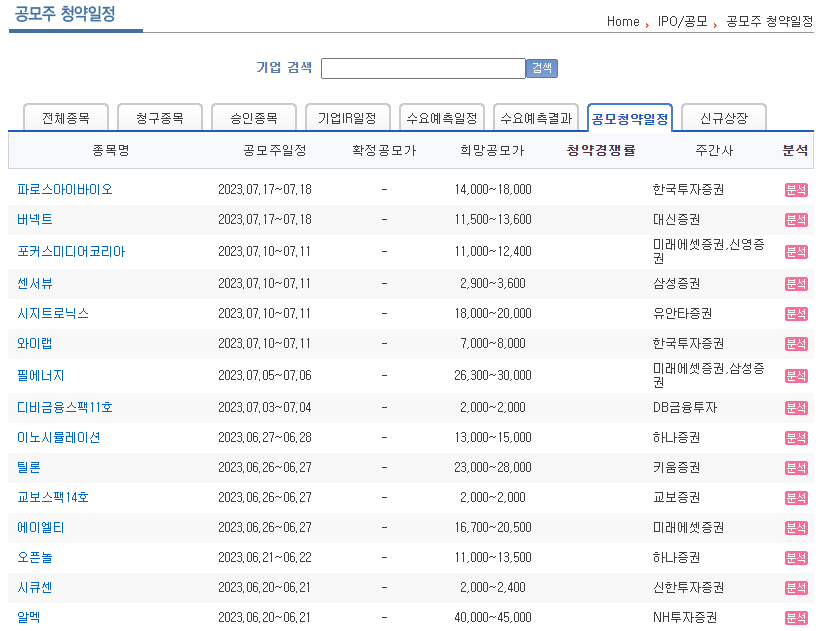Click 분석 next to 에이엘티
821x631 pixels.
tap(796, 527)
